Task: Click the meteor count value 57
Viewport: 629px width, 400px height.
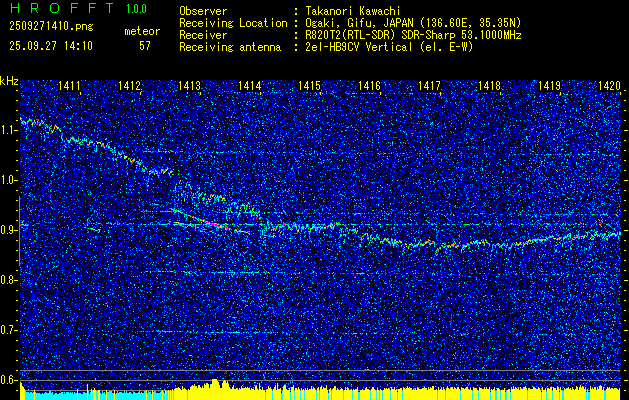Action: click(145, 45)
